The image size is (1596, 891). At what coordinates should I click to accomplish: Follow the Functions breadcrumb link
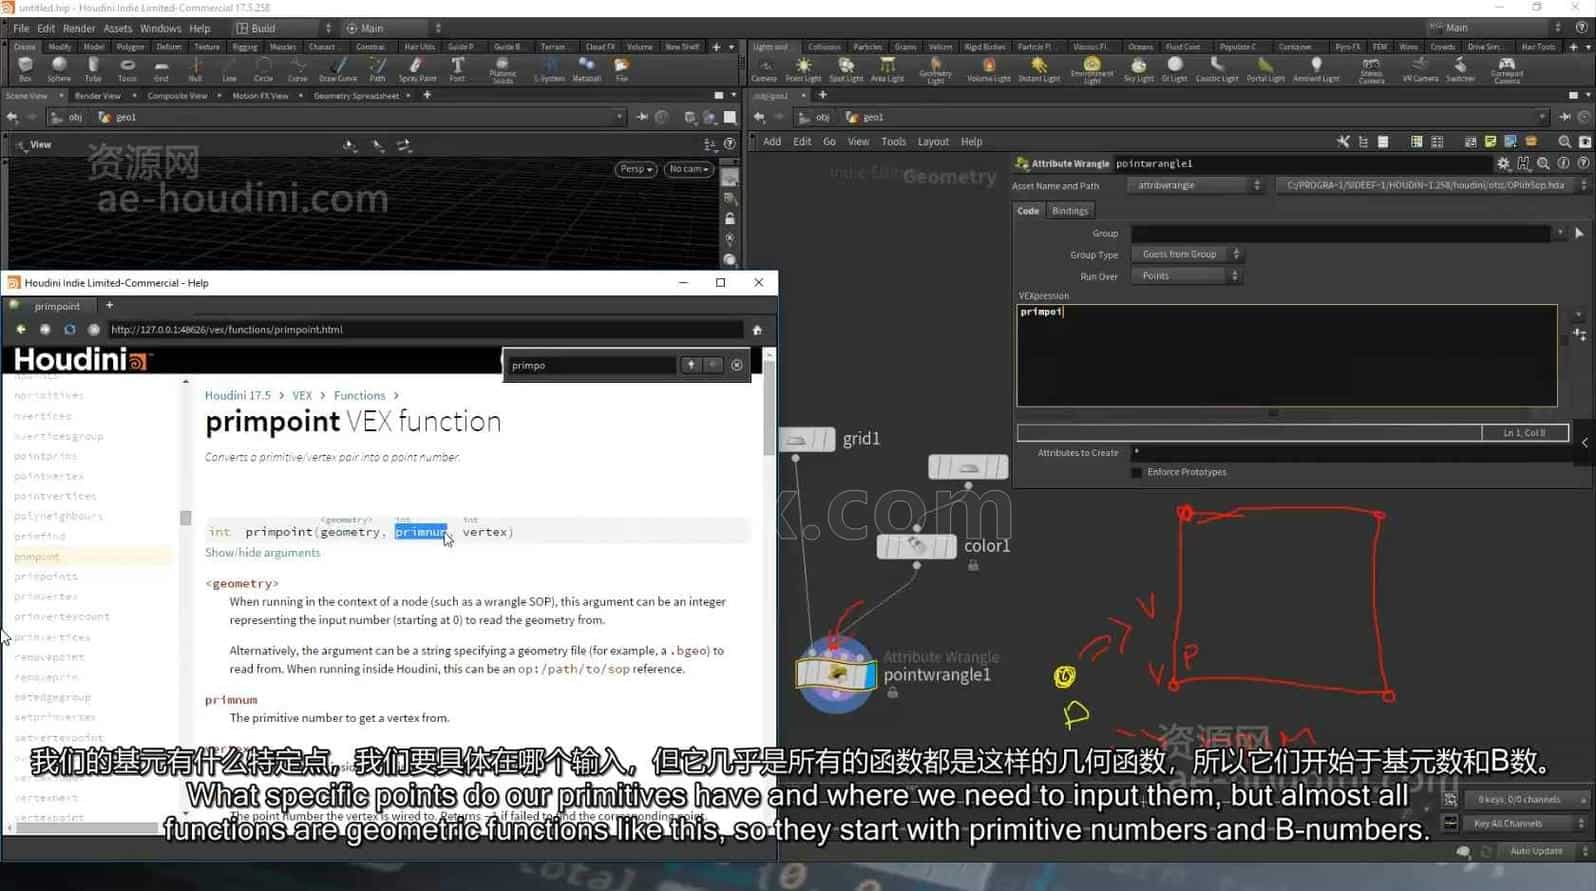click(359, 395)
